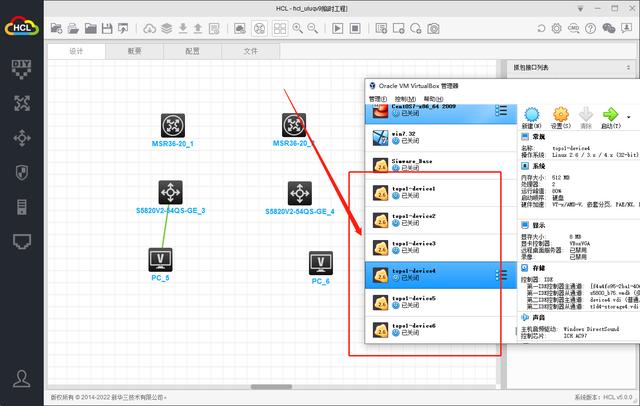
Task: Click the user feedback icon at toolbar end
Action: point(626,29)
